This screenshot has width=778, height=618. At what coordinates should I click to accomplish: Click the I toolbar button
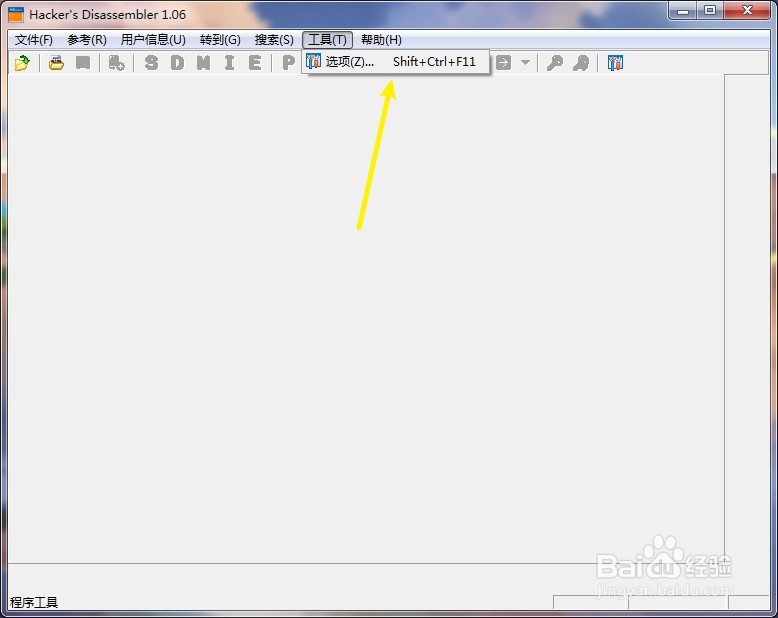tap(229, 63)
